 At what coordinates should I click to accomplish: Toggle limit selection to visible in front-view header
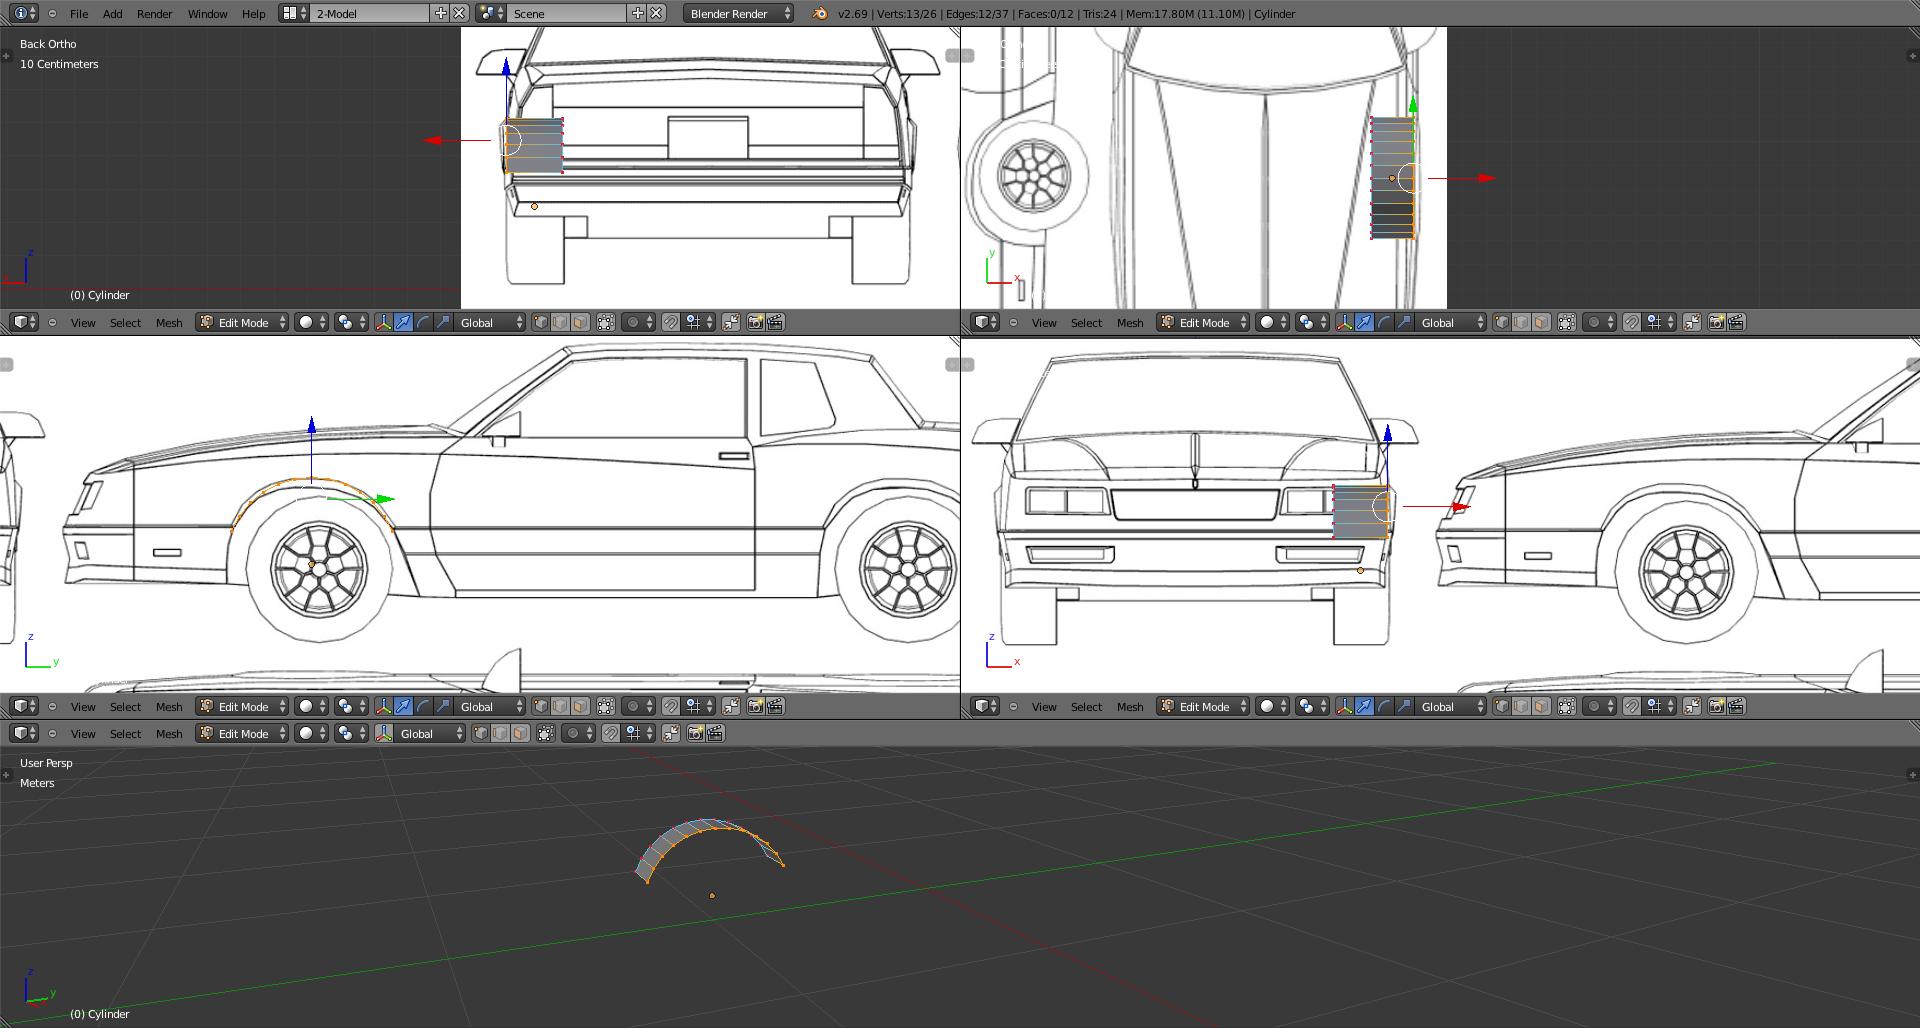click(x=1567, y=706)
